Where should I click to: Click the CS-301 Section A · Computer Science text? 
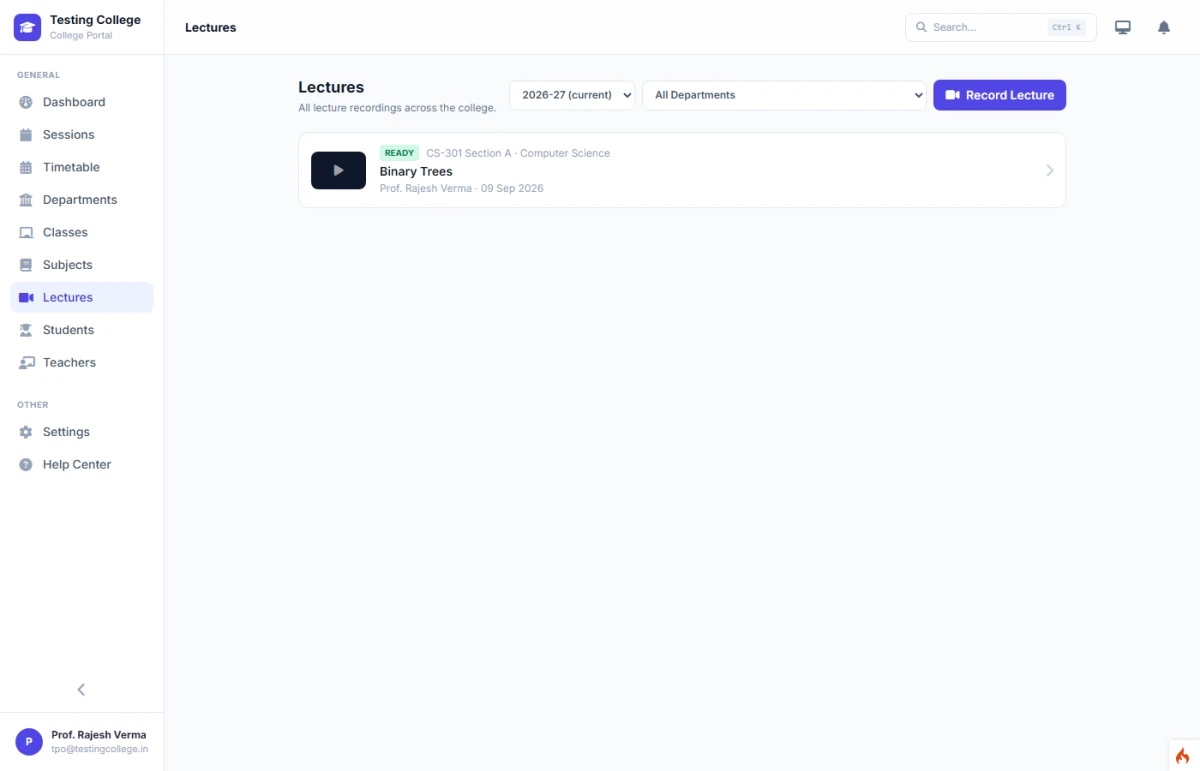coord(518,153)
